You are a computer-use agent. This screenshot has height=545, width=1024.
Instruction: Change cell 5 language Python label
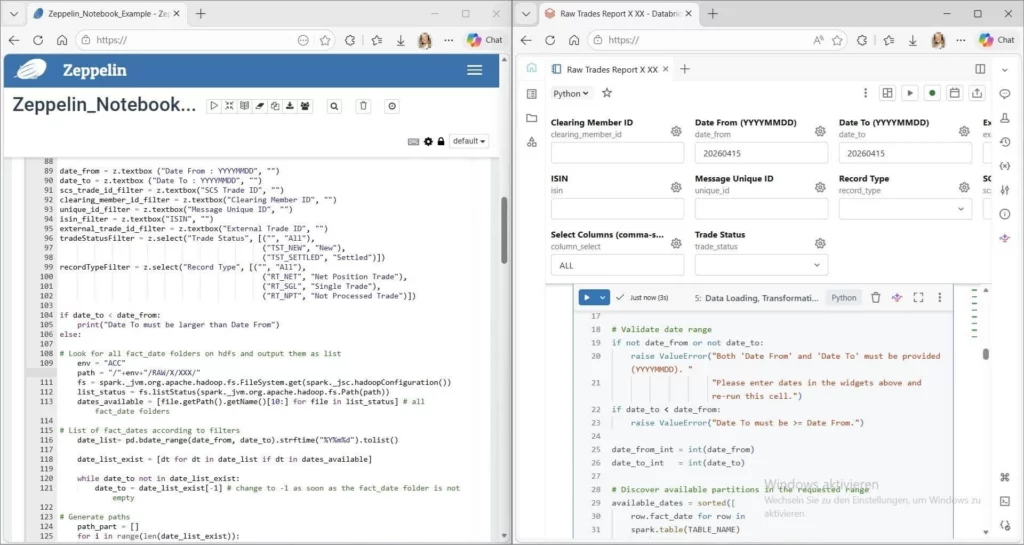[x=844, y=298]
